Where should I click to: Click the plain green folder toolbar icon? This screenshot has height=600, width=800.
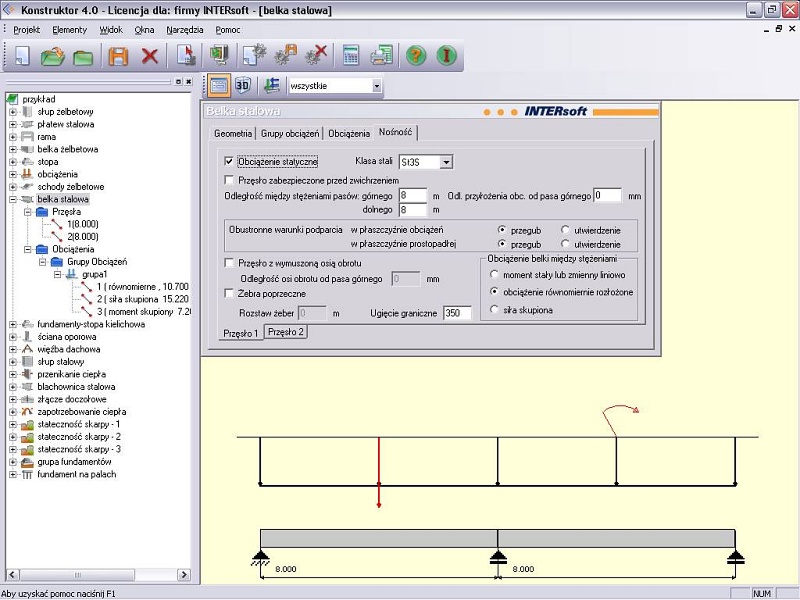(x=83, y=56)
